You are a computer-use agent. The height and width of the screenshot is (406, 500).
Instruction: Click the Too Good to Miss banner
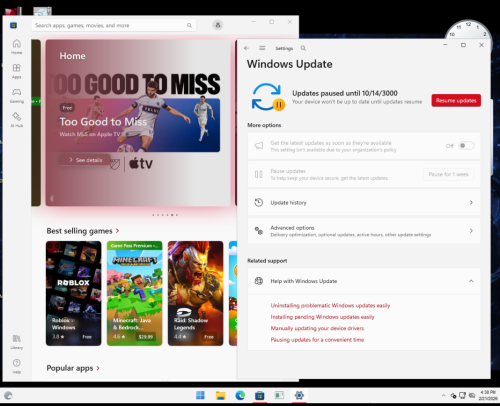138,123
